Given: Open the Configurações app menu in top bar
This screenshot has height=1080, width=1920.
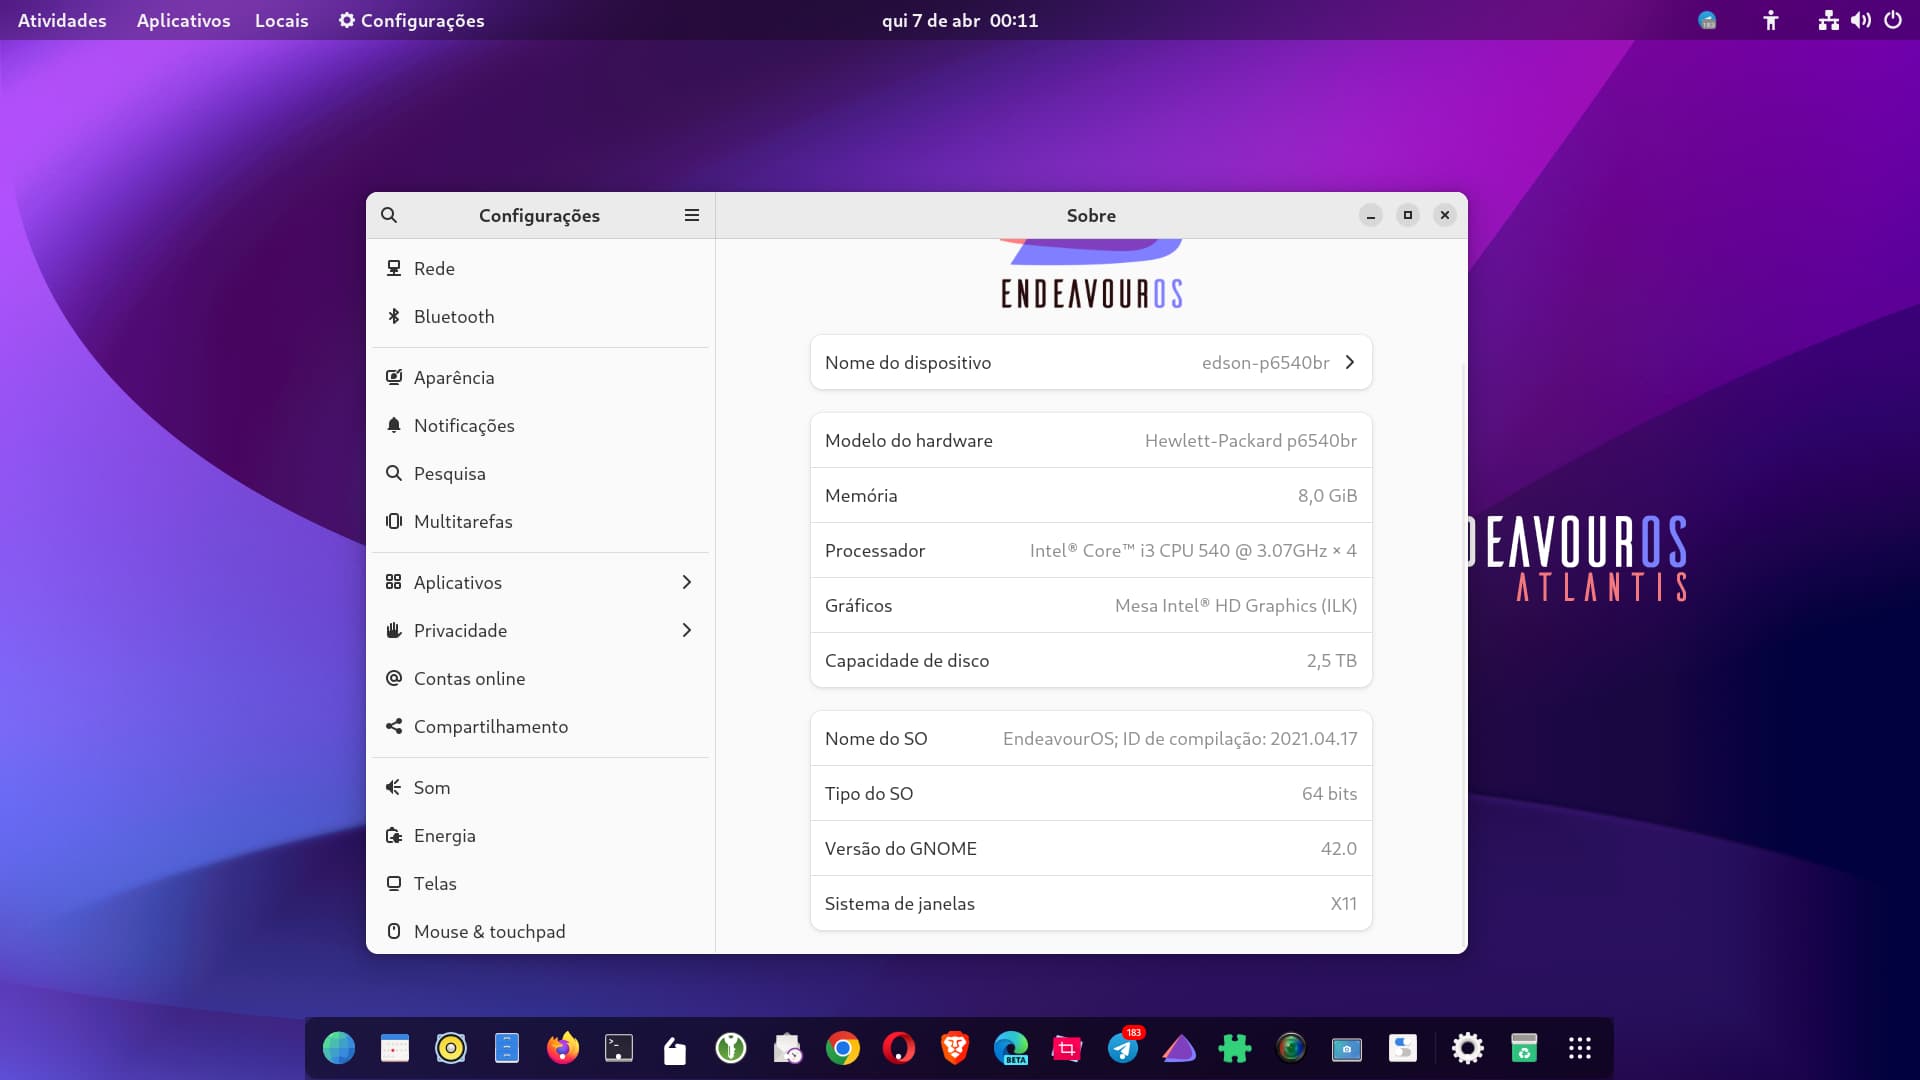Looking at the screenshot, I should 411,20.
